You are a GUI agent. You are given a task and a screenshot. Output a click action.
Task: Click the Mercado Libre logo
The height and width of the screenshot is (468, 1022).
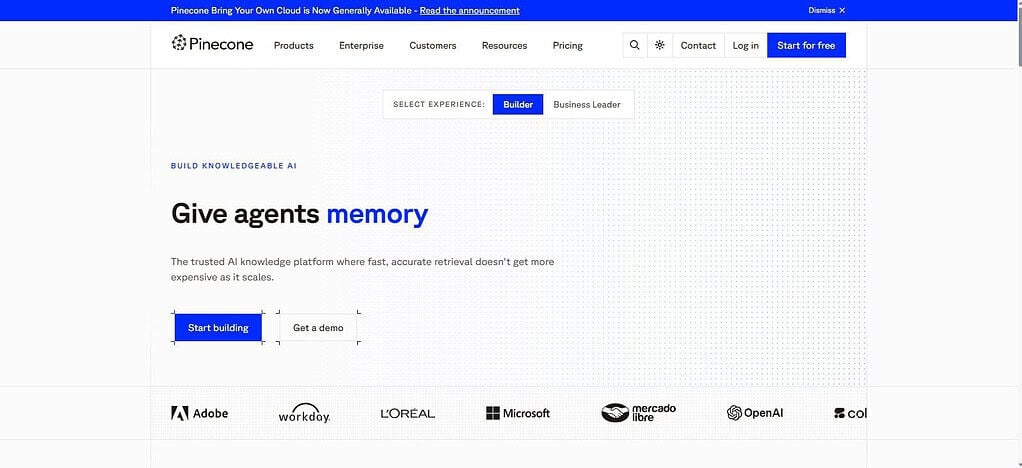click(x=639, y=413)
